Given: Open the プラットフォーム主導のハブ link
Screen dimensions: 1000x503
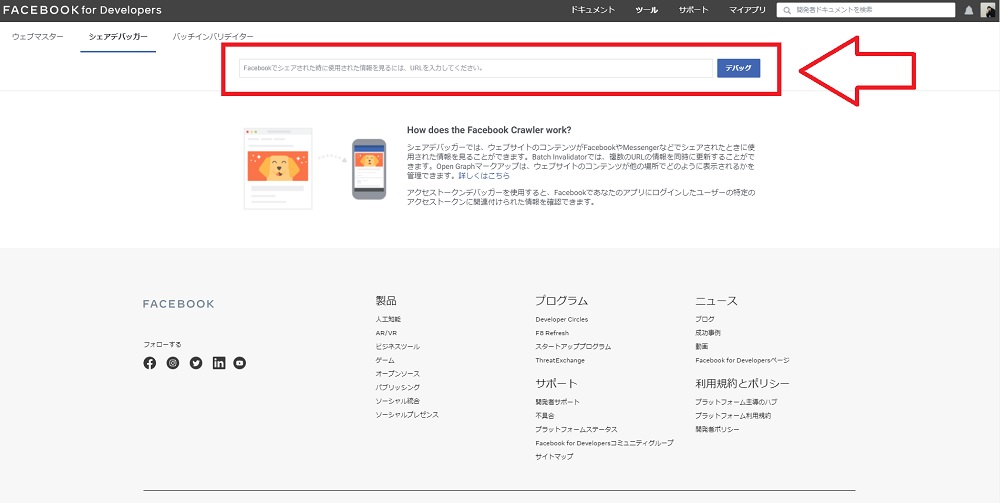Looking at the screenshot, I should [737, 402].
